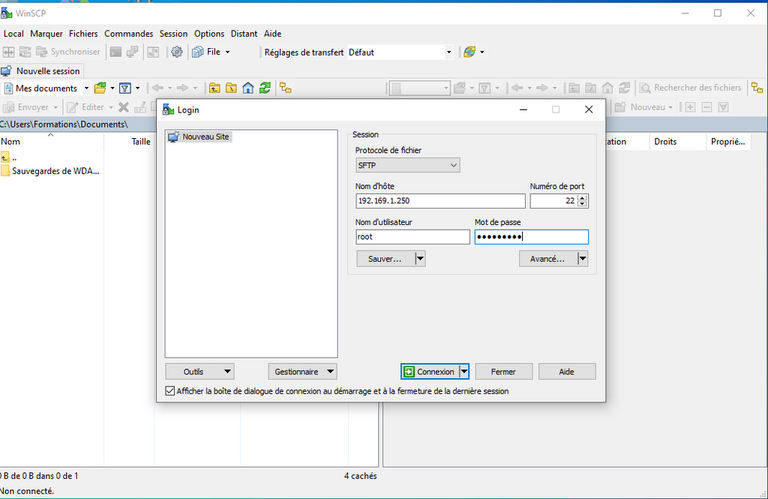The image size is (768, 499).
Task: Click the local panel filter icon
Action: click(125, 88)
